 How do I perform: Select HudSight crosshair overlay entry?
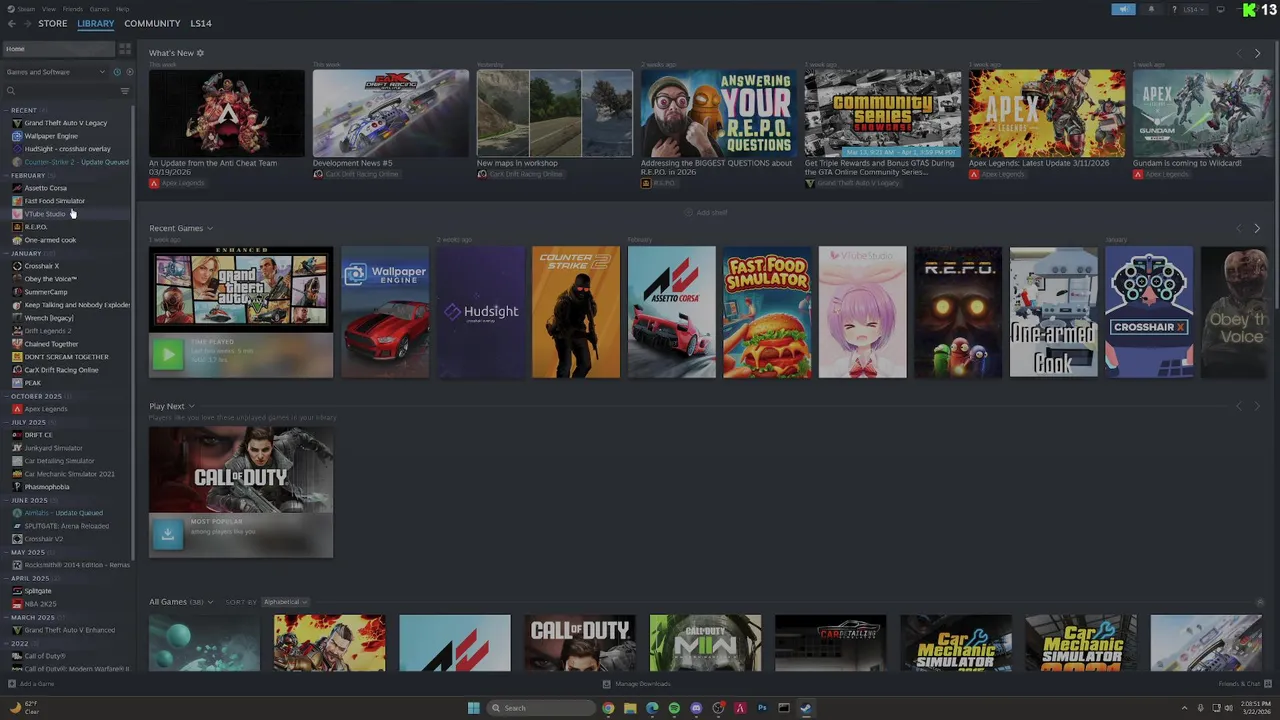(x=67, y=149)
